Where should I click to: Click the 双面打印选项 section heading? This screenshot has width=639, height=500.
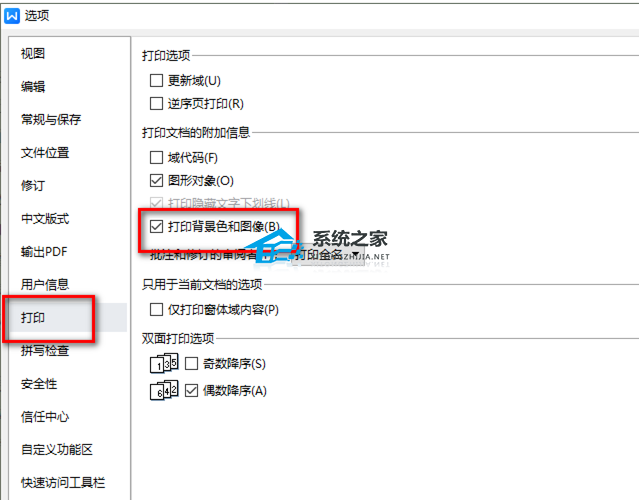[178, 338]
